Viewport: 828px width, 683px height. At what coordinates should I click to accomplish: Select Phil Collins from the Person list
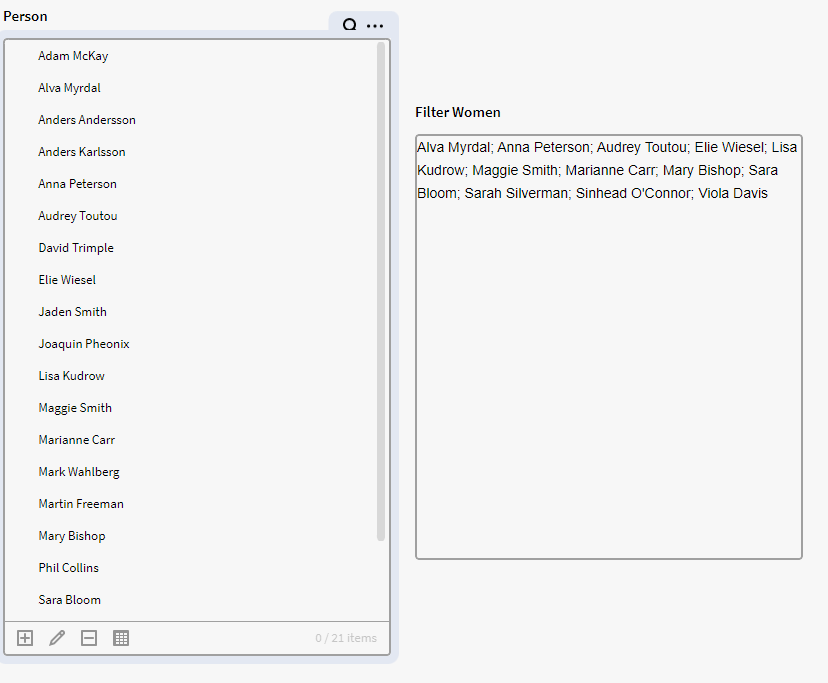coord(69,568)
